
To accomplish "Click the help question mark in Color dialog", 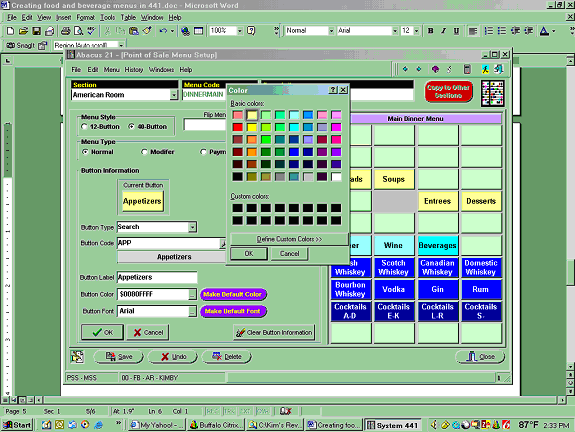I will [333, 90].
